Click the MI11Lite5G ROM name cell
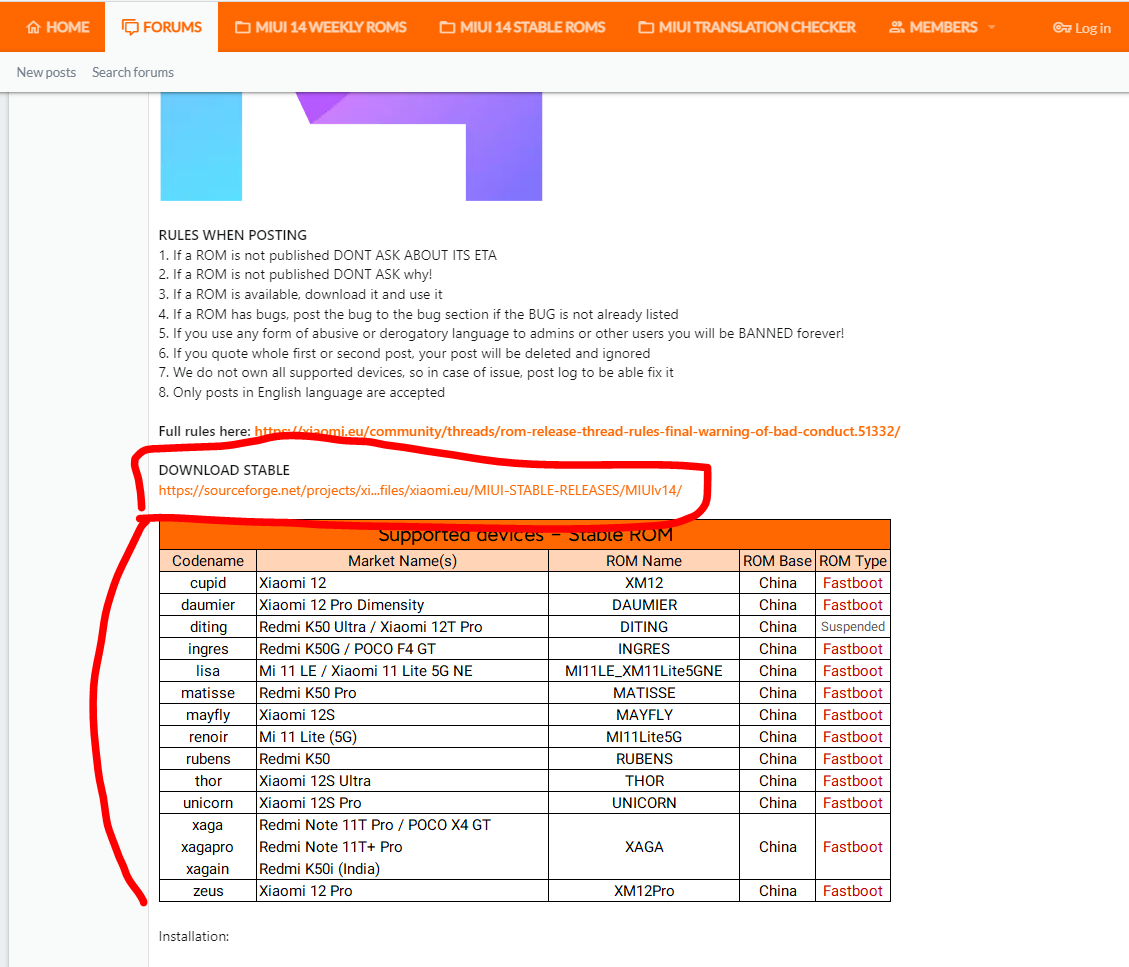 [644, 737]
